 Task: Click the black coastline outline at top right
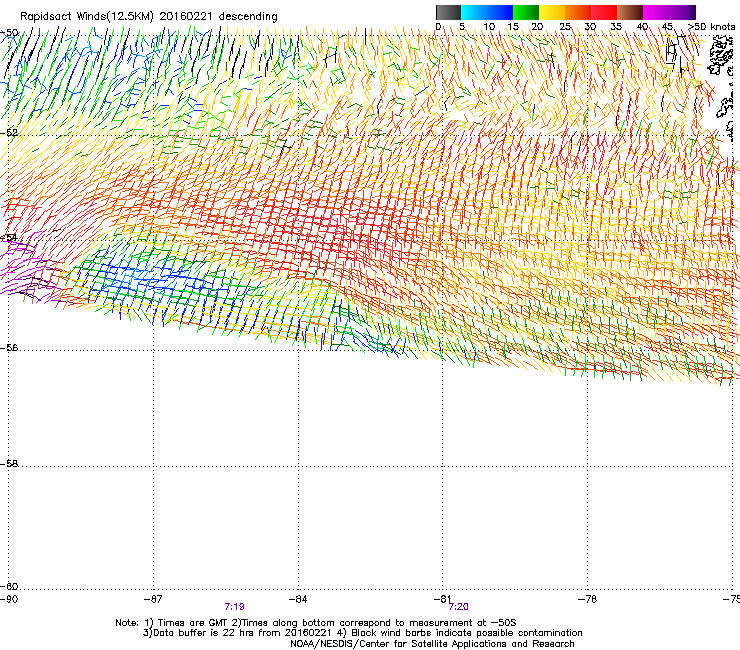pyautogui.click(x=722, y=57)
